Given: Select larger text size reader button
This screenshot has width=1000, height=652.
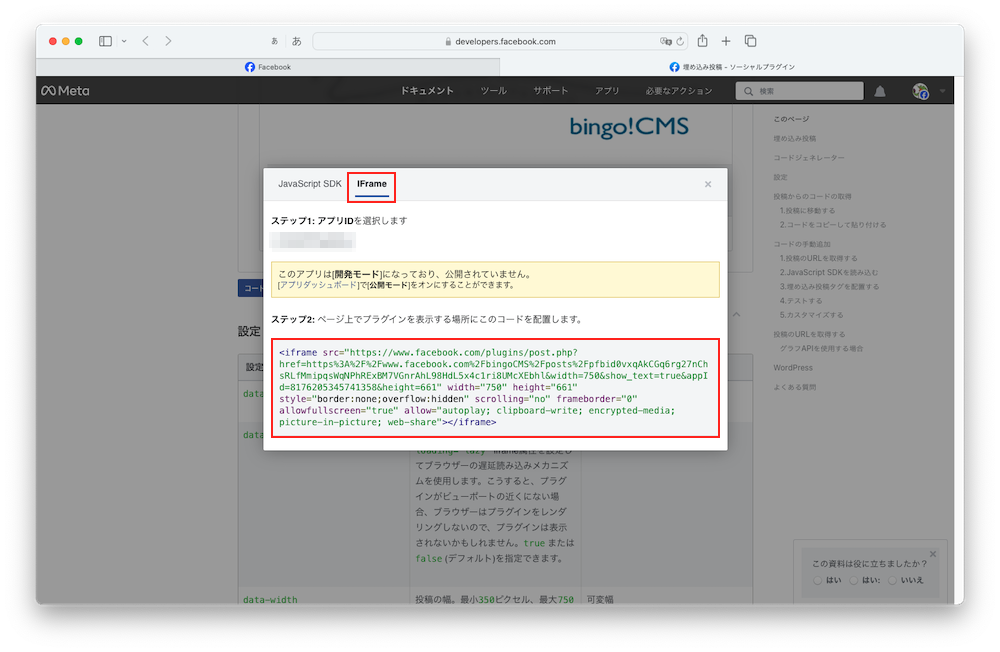Looking at the screenshot, I should coord(297,41).
